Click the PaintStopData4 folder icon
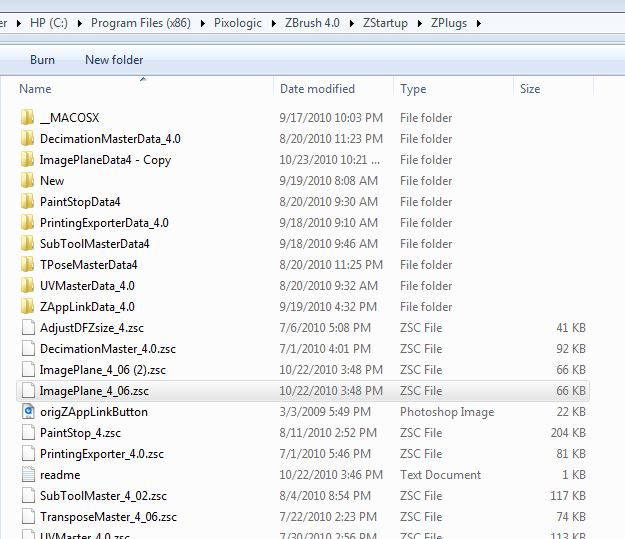Viewport: 625px width, 539px height. (x=27, y=202)
